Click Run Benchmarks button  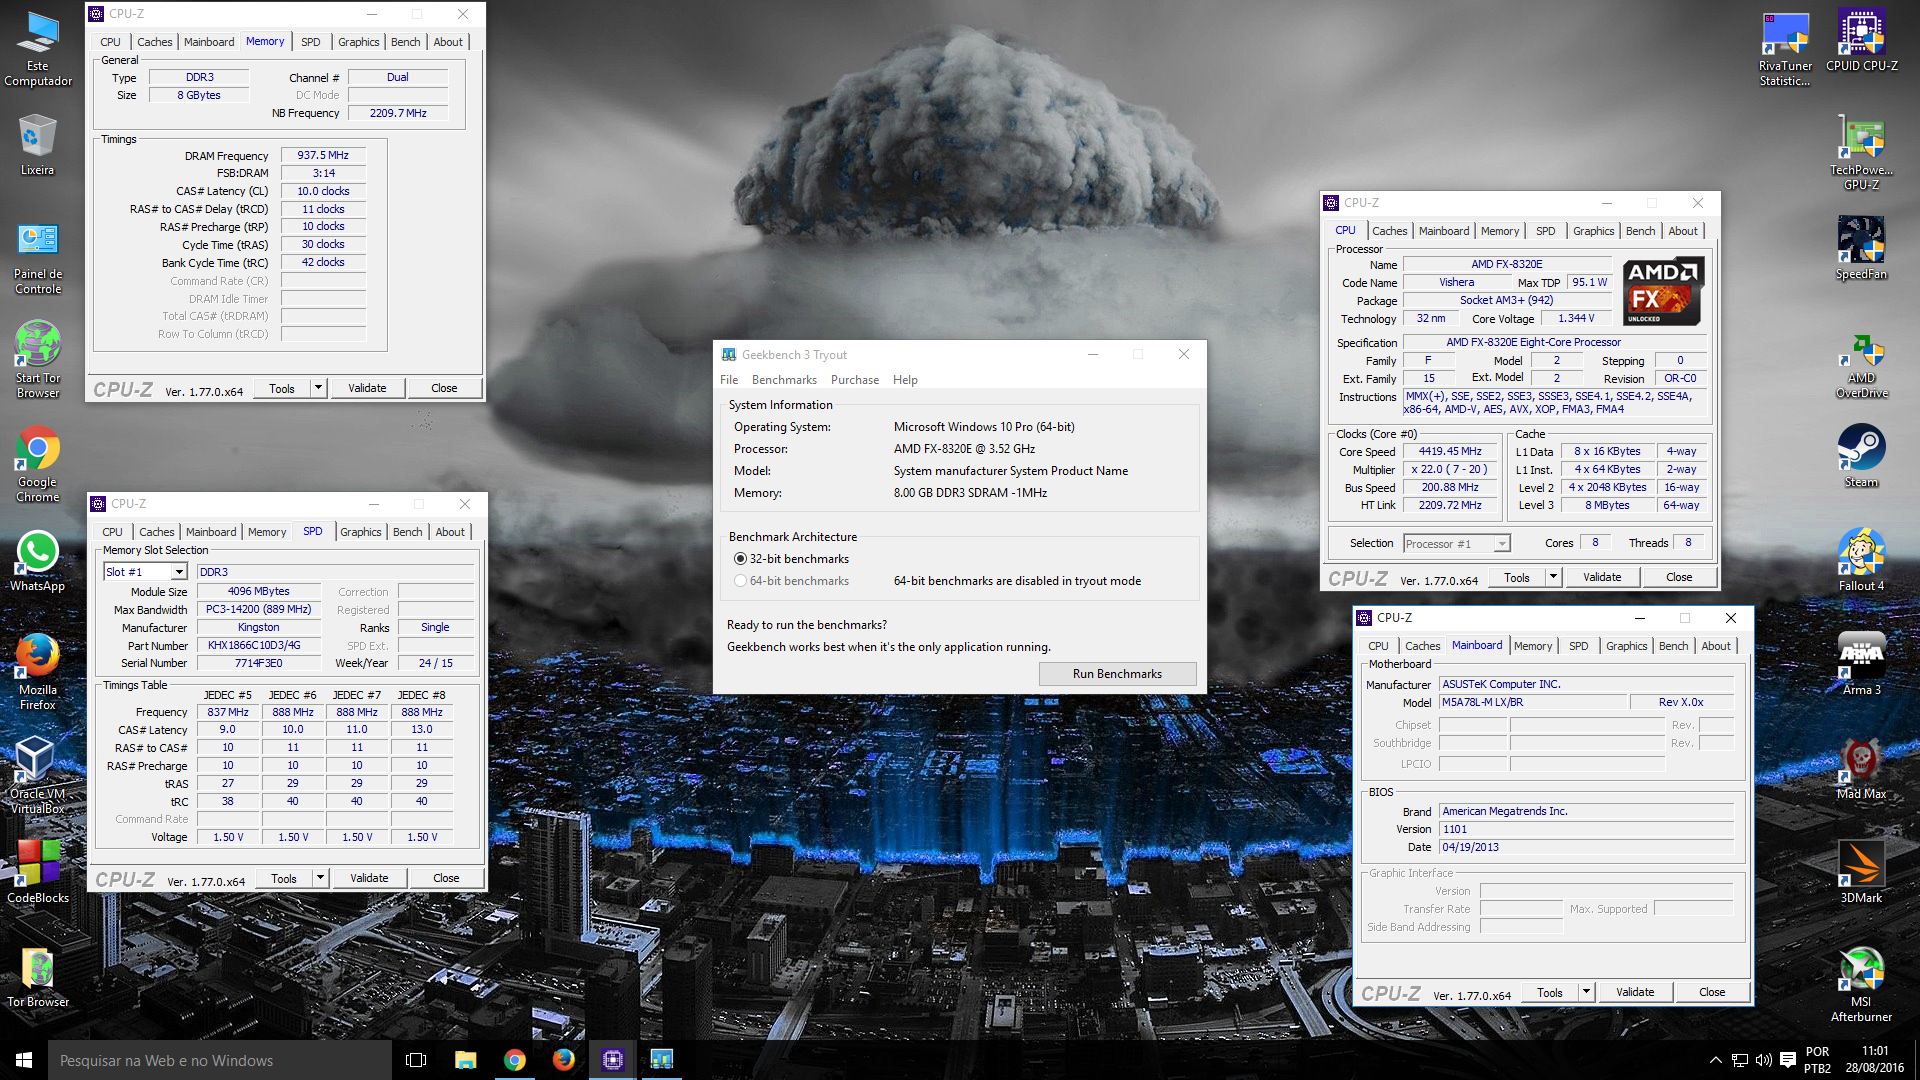tap(1117, 674)
